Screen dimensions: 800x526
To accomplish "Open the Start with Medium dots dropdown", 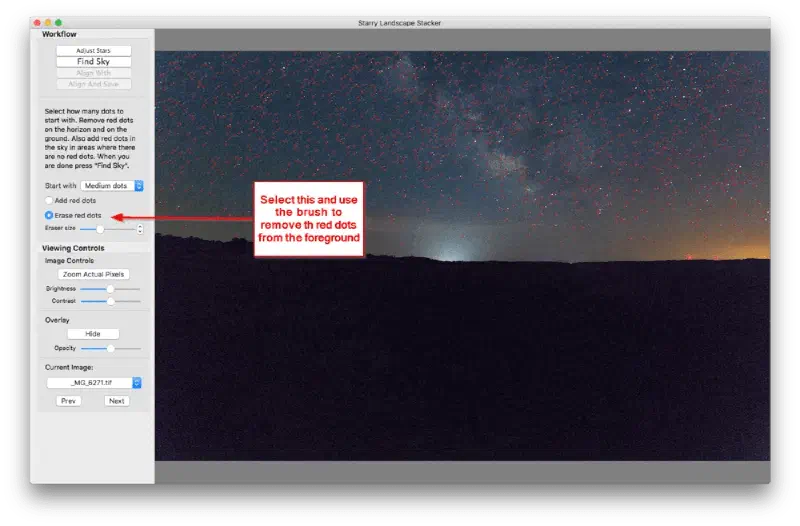I will coord(112,186).
